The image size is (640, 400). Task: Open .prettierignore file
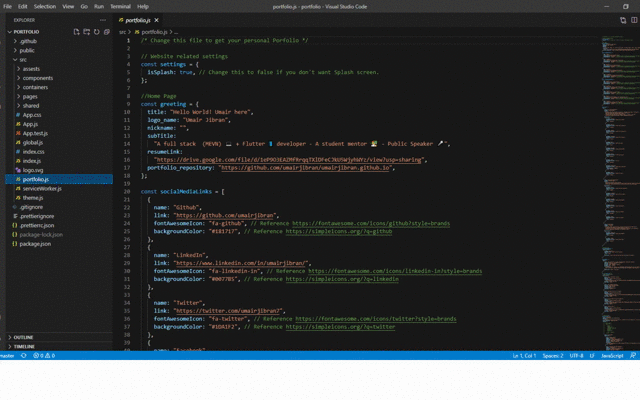coord(37,216)
